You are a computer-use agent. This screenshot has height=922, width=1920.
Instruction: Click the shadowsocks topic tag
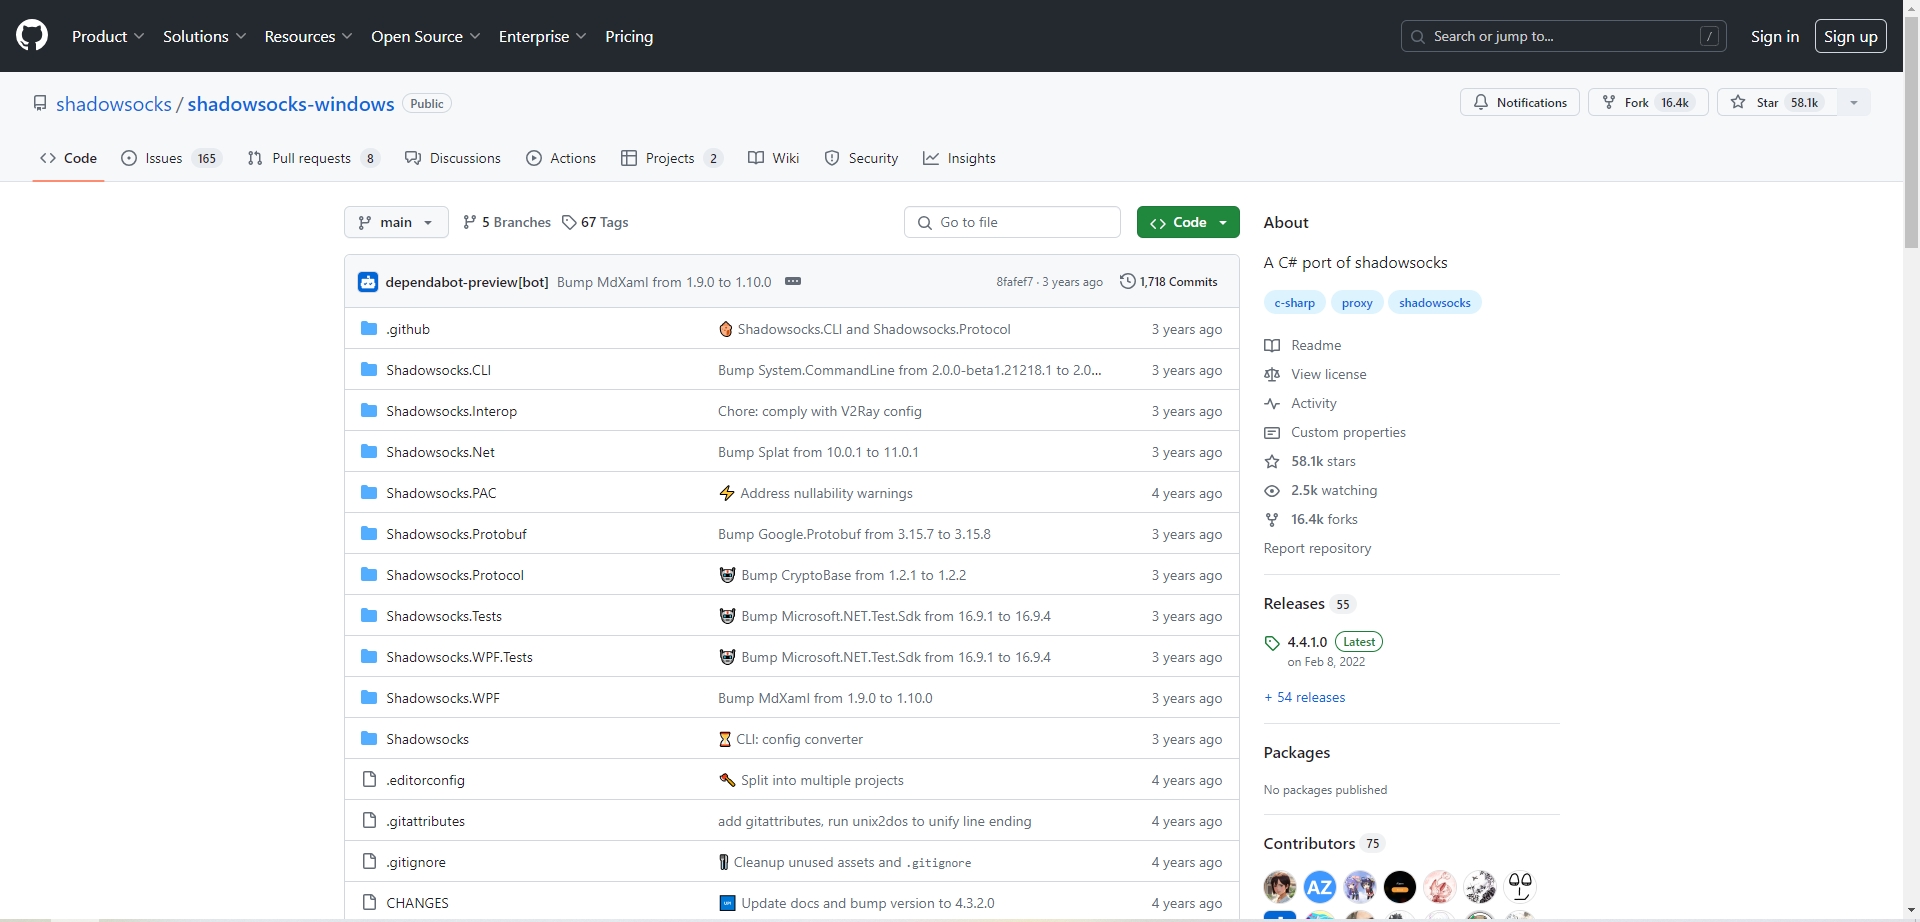click(1434, 303)
